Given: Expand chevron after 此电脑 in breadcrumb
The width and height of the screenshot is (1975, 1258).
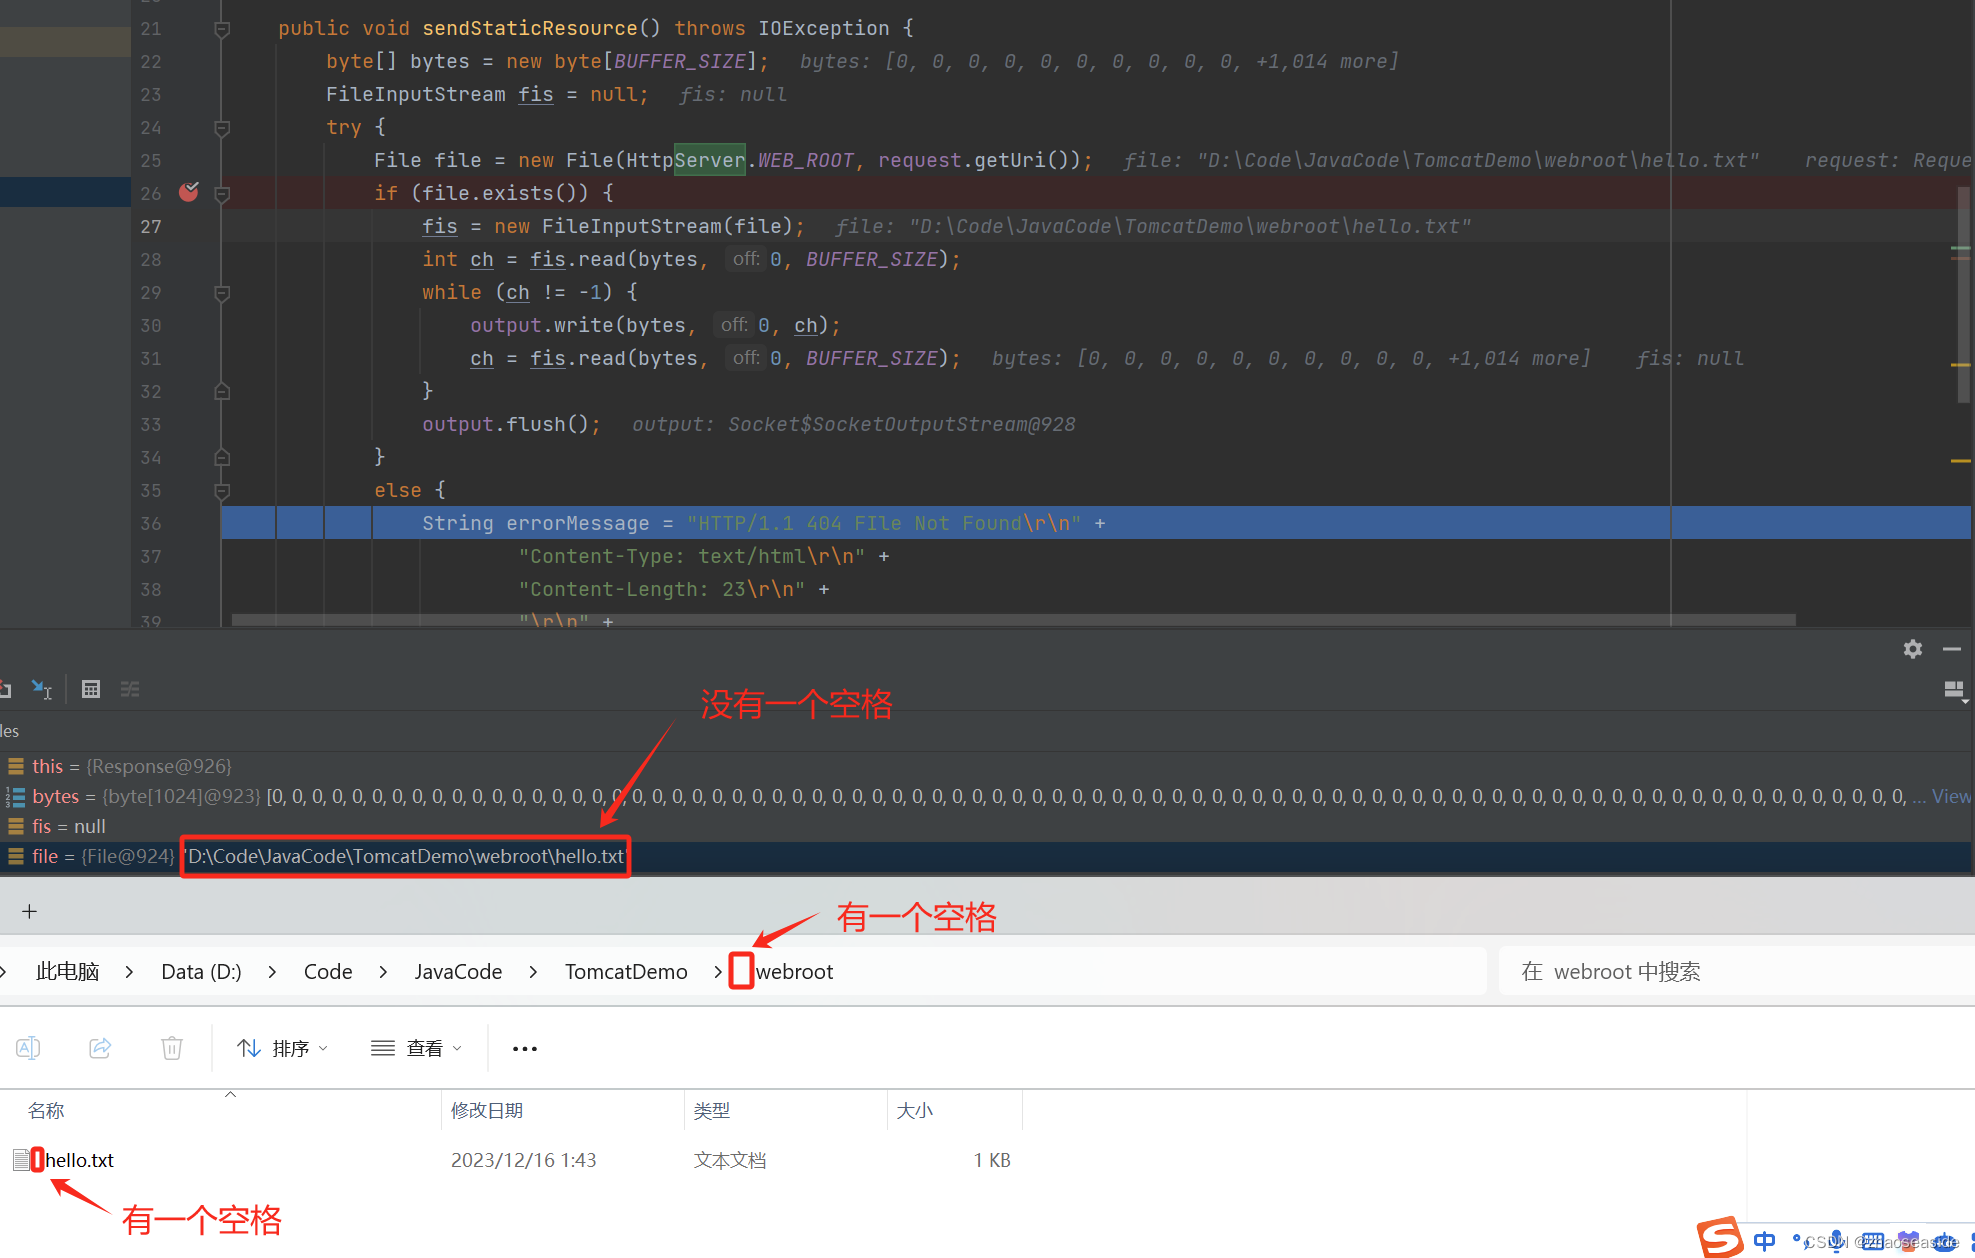Looking at the screenshot, I should tap(129, 971).
